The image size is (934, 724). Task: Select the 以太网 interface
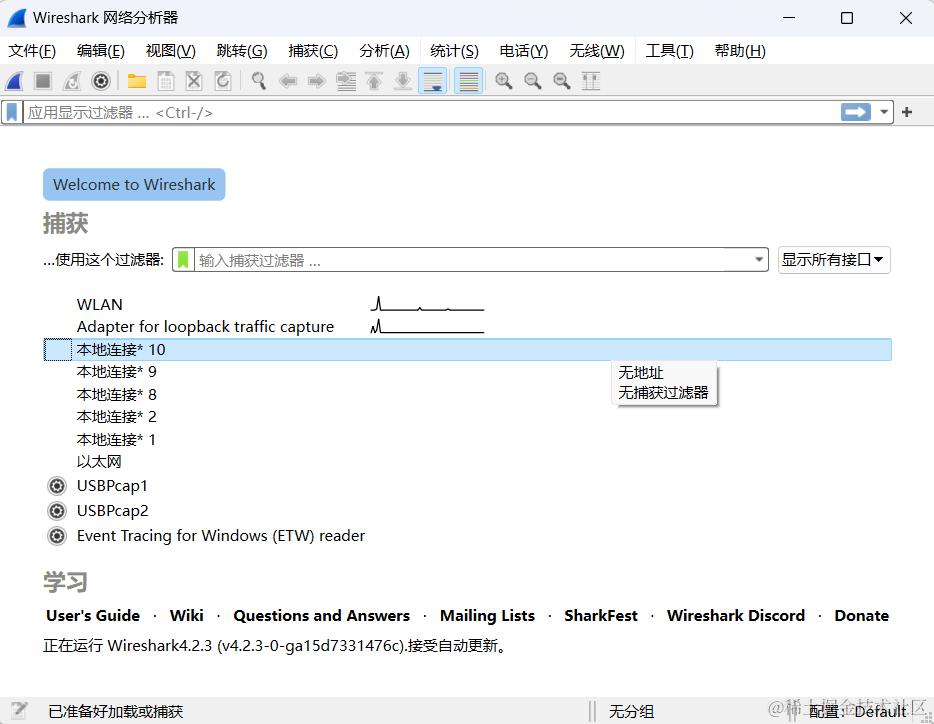point(99,462)
